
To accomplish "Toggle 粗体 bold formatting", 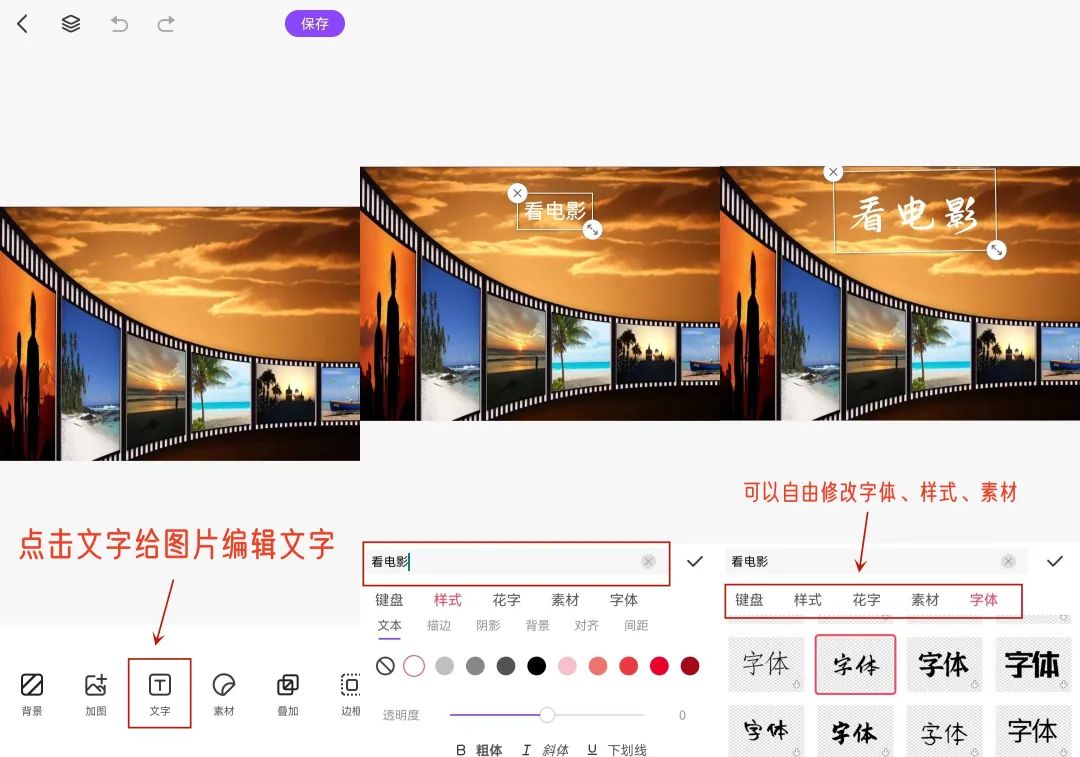I will coord(479,750).
